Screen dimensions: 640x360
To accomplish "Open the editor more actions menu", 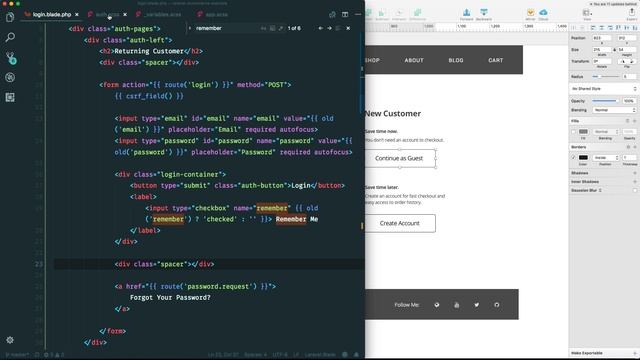I will pos(358,14).
